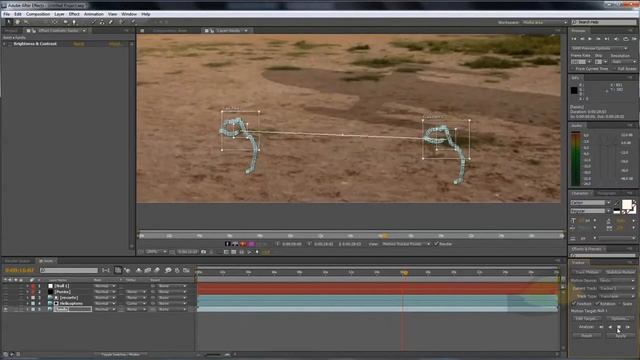Click Apply button in Tracker
640x360 pixels.
620,336
